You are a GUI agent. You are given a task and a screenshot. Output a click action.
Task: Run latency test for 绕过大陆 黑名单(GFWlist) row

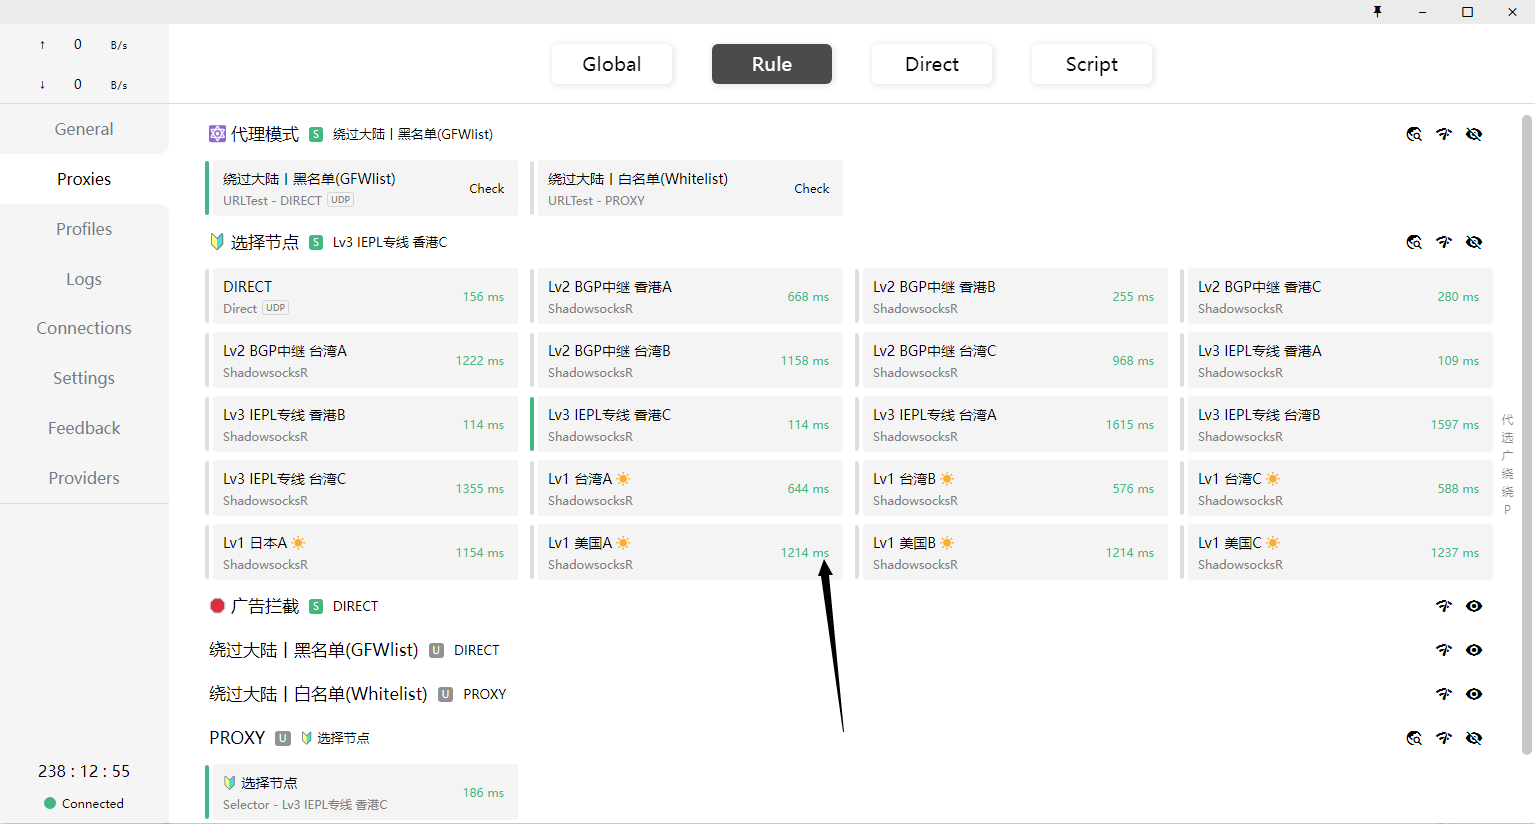(1444, 650)
